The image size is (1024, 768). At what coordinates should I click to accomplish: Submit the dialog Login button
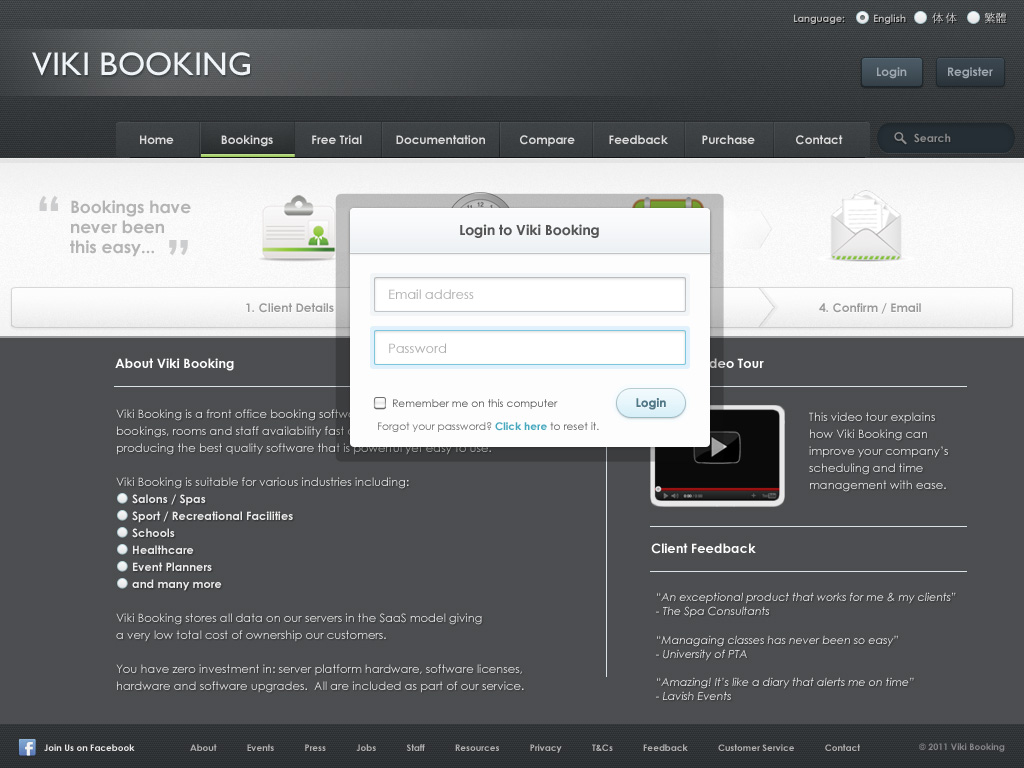click(x=650, y=403)
